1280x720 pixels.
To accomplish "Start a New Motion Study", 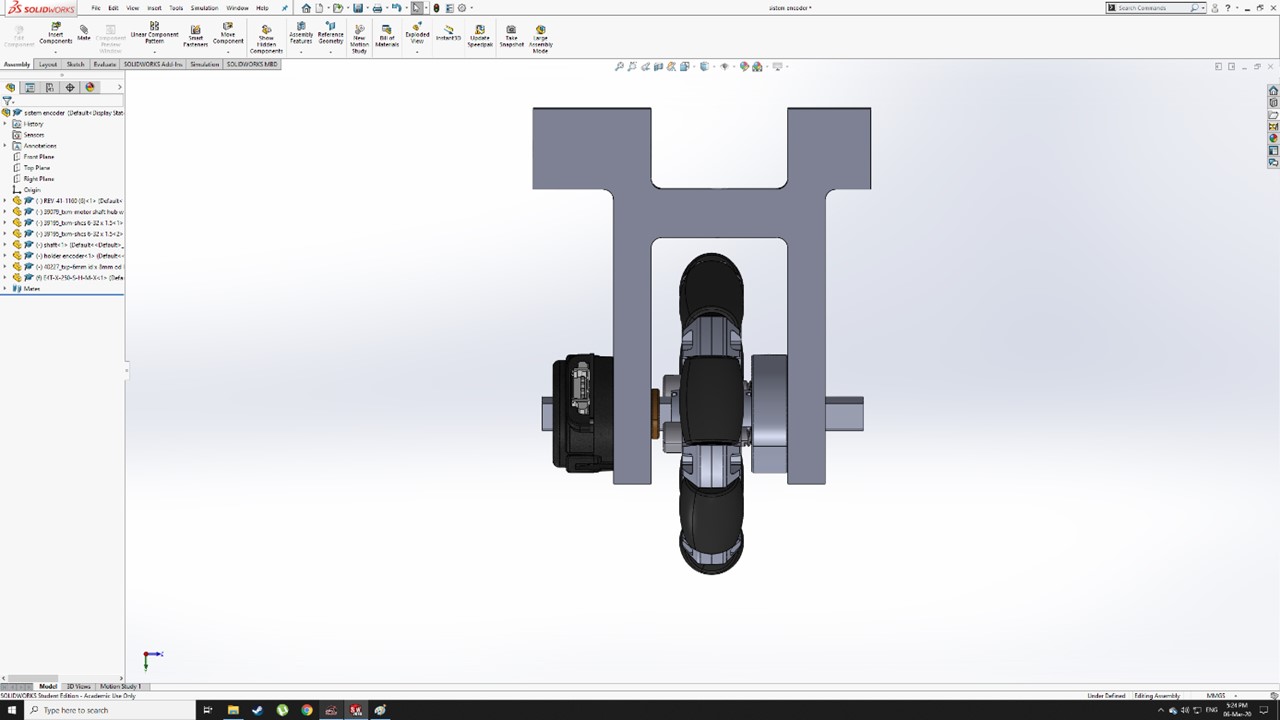I will (359, 38).
